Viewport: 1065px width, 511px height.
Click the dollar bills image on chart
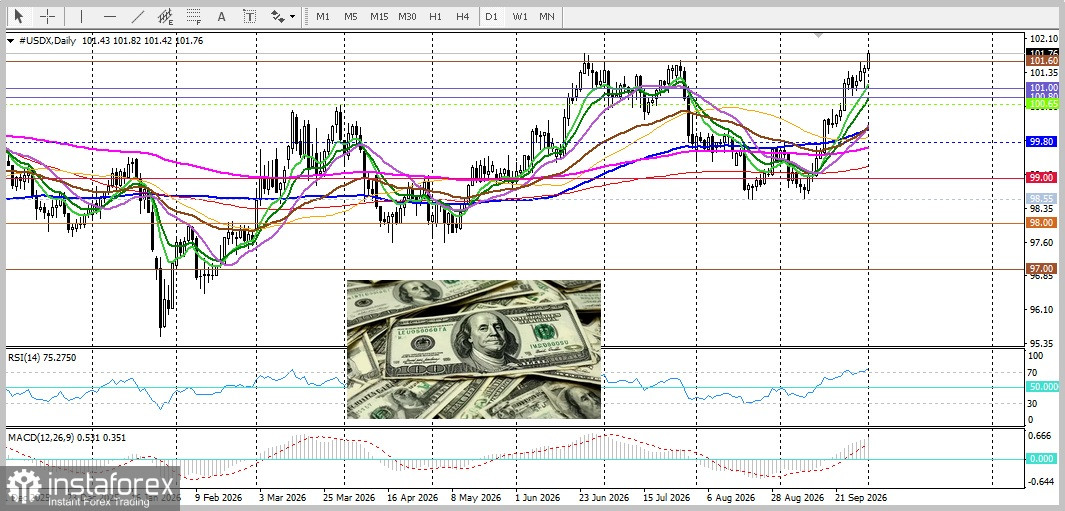coord(474,349)
